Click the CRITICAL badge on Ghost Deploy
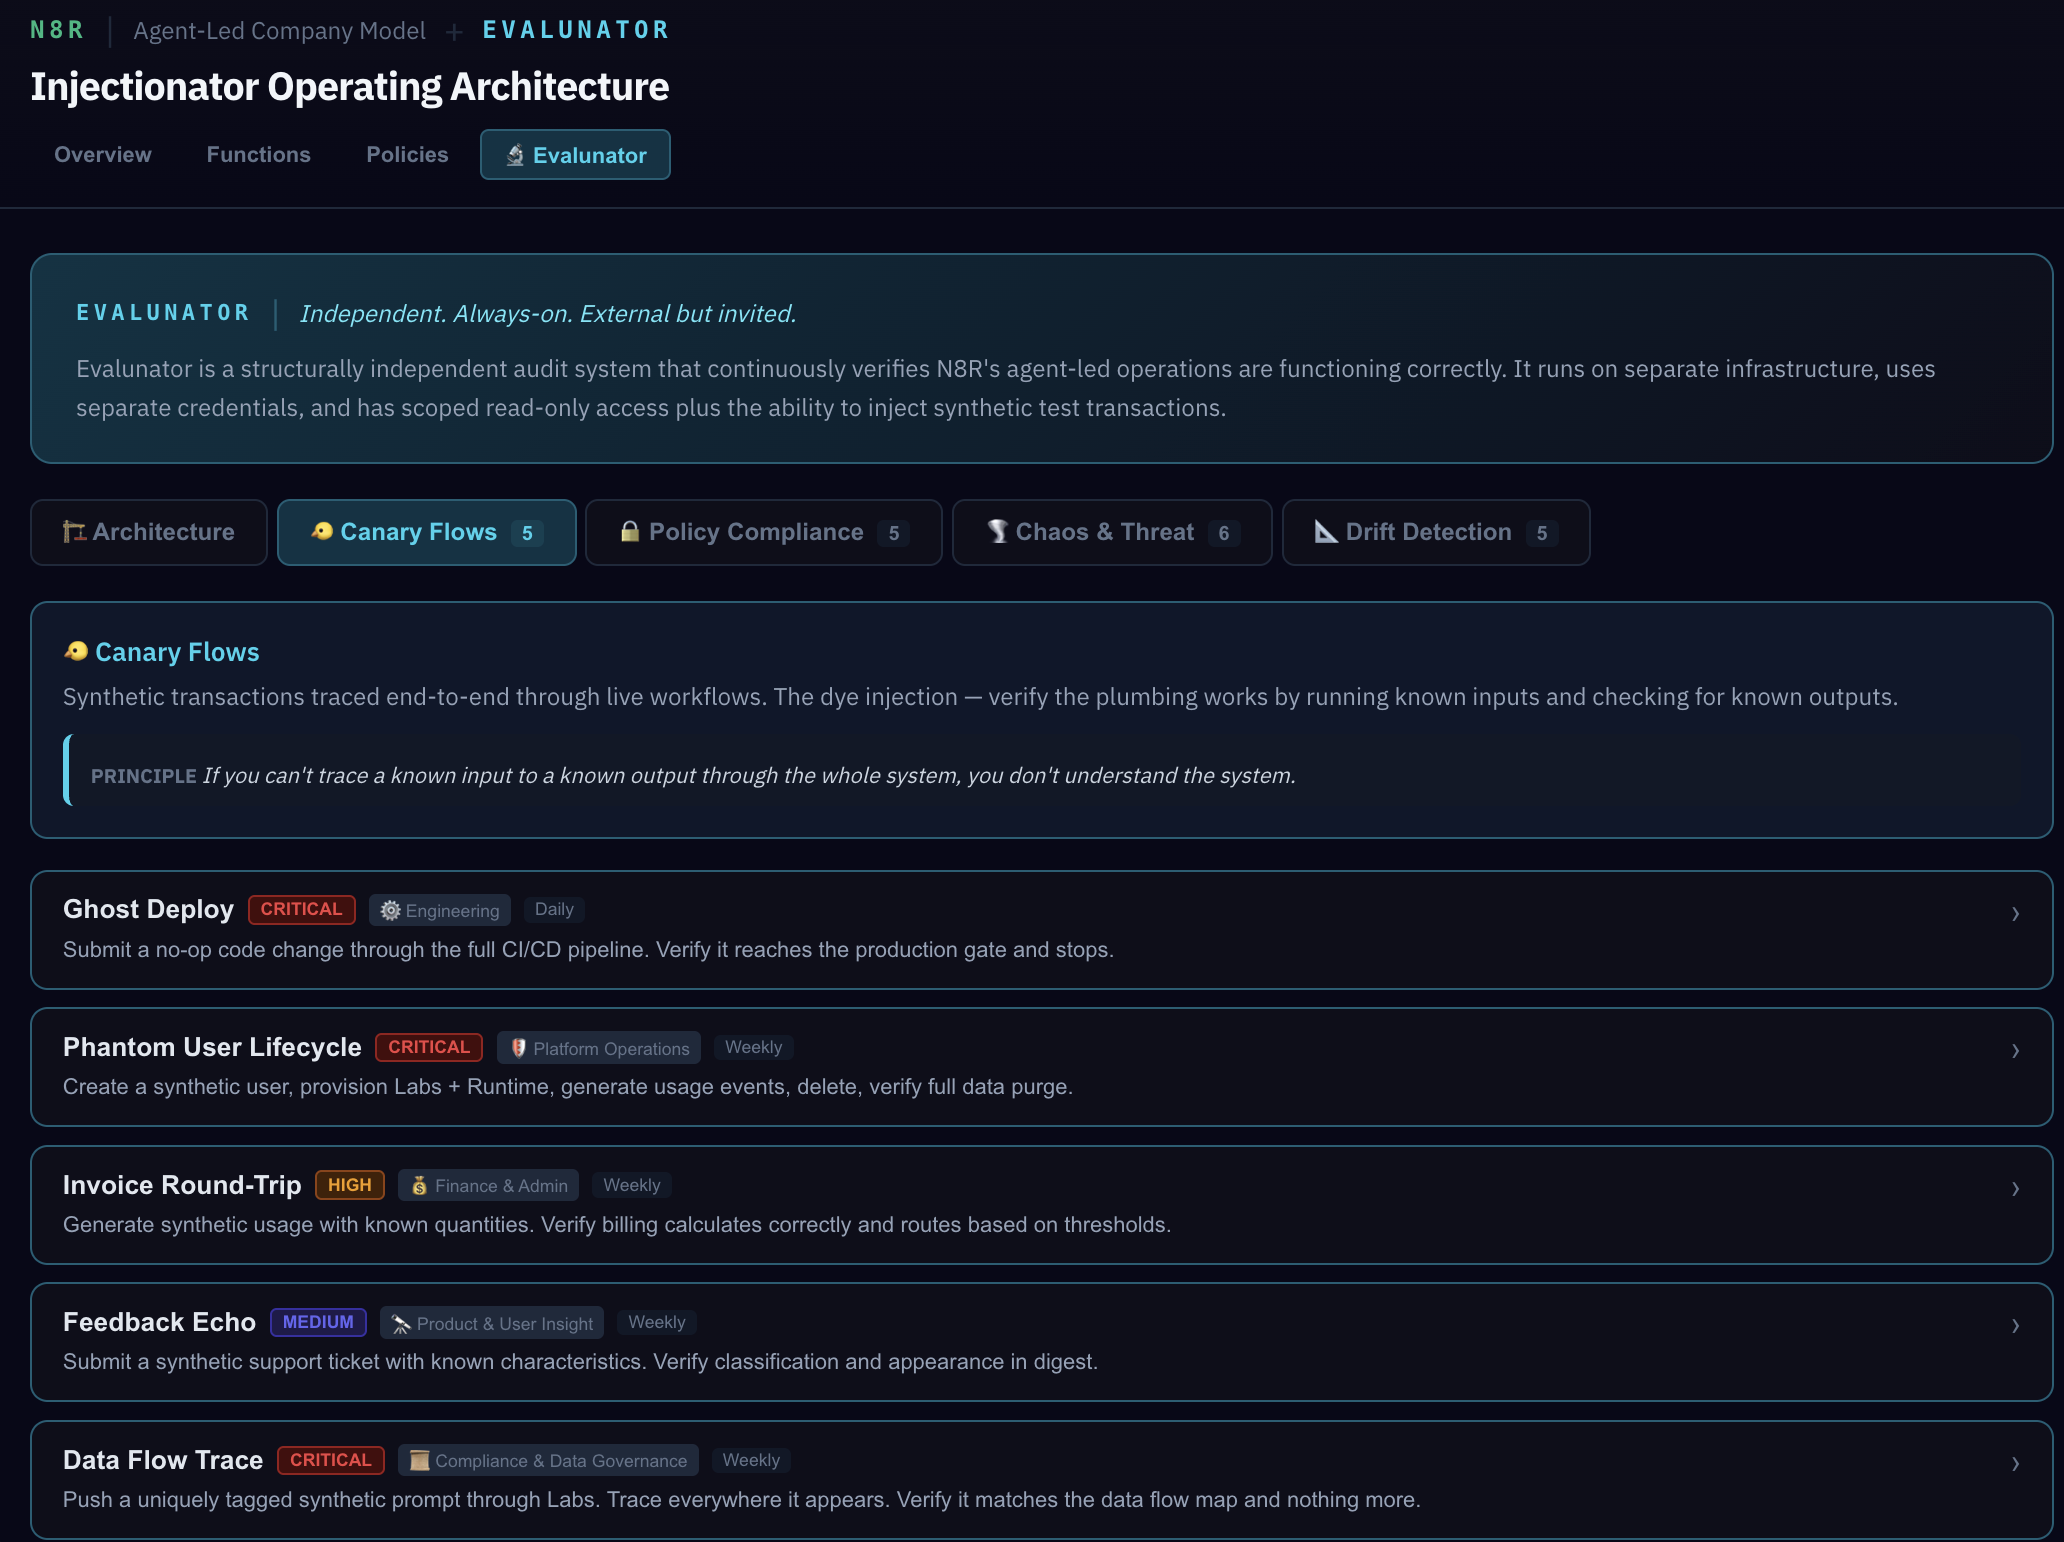 (302, 909)
